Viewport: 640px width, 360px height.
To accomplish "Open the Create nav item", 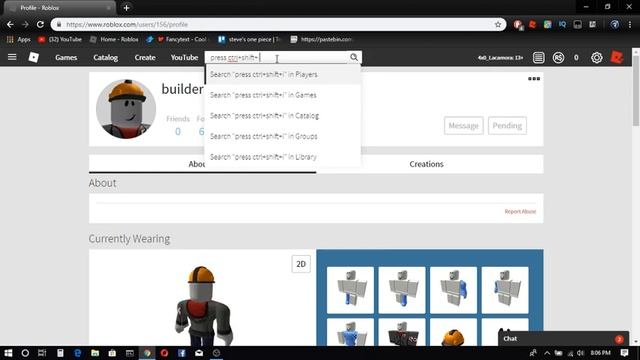I will point(145,58).
